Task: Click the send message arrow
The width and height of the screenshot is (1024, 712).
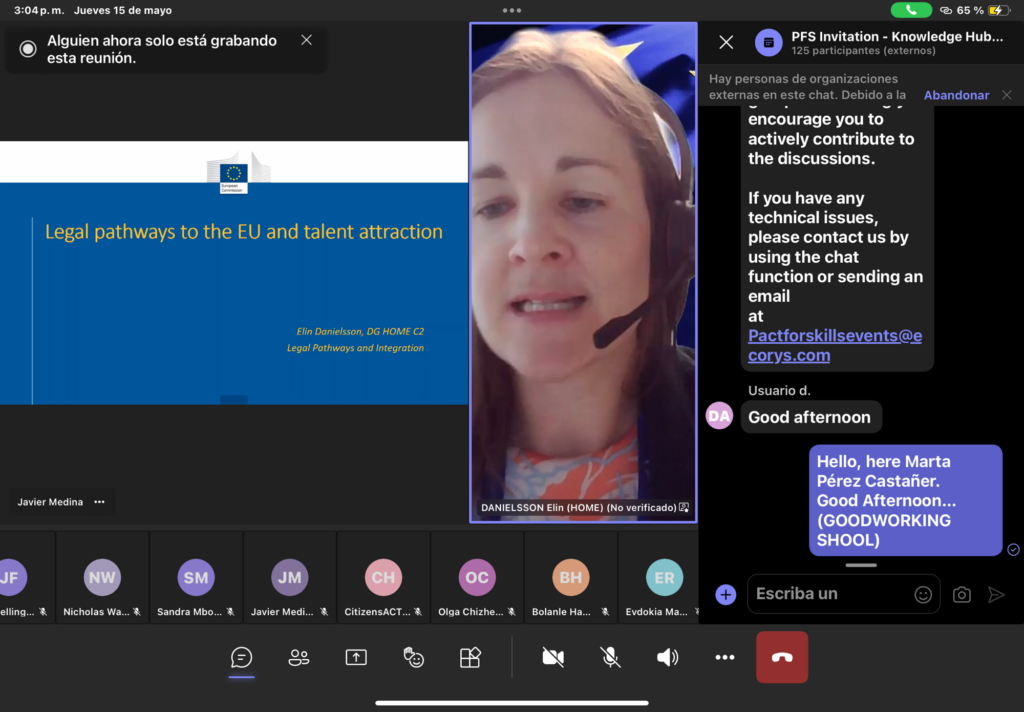Action: [x=996, y=595]
